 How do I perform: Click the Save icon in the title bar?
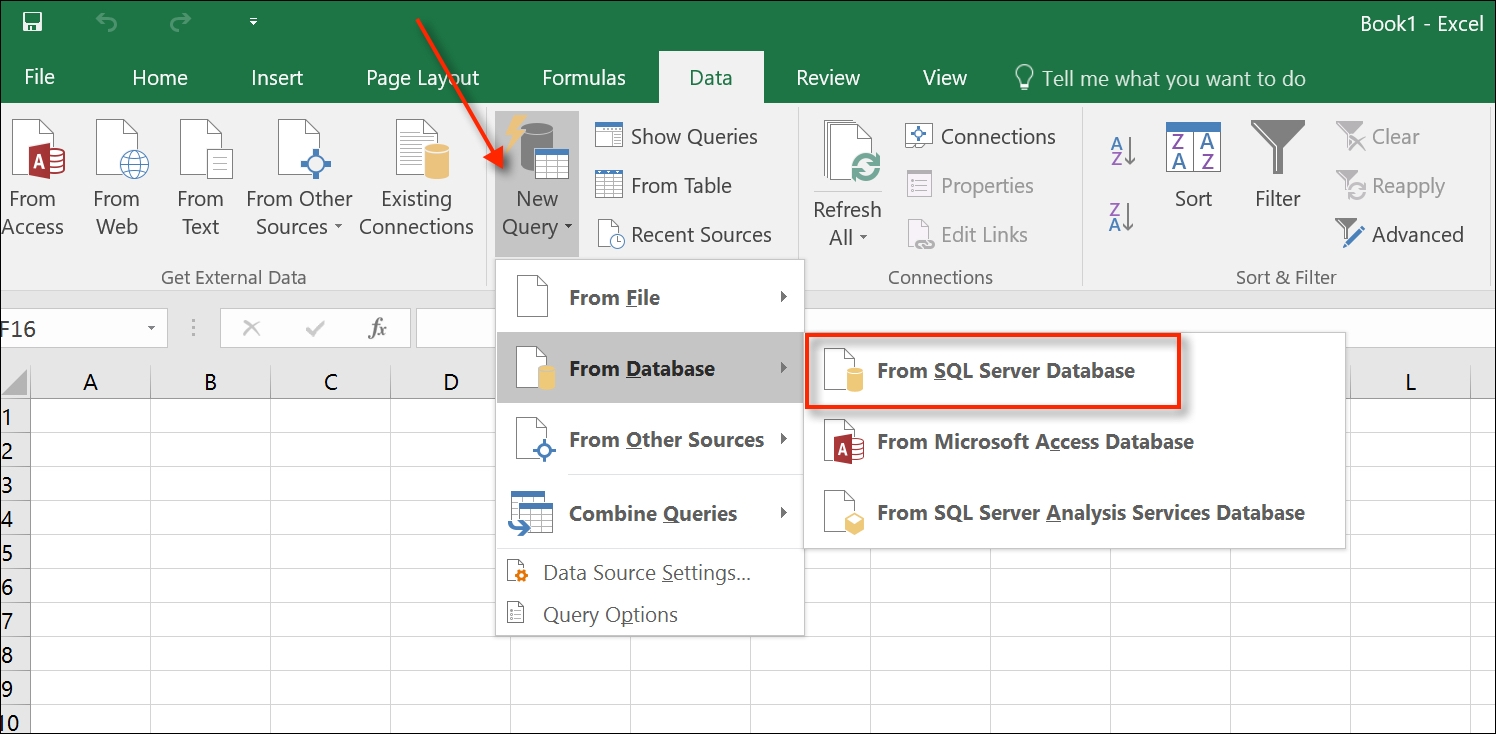click(32, 22)
